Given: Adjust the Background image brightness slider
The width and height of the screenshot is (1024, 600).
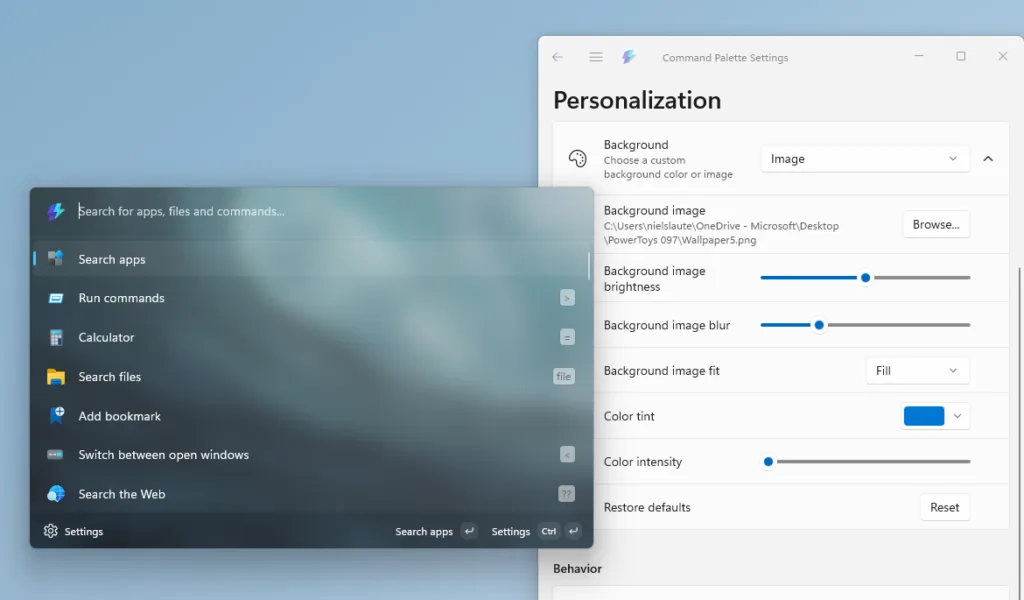Looking at the screenshot, I should click(864, 277).
